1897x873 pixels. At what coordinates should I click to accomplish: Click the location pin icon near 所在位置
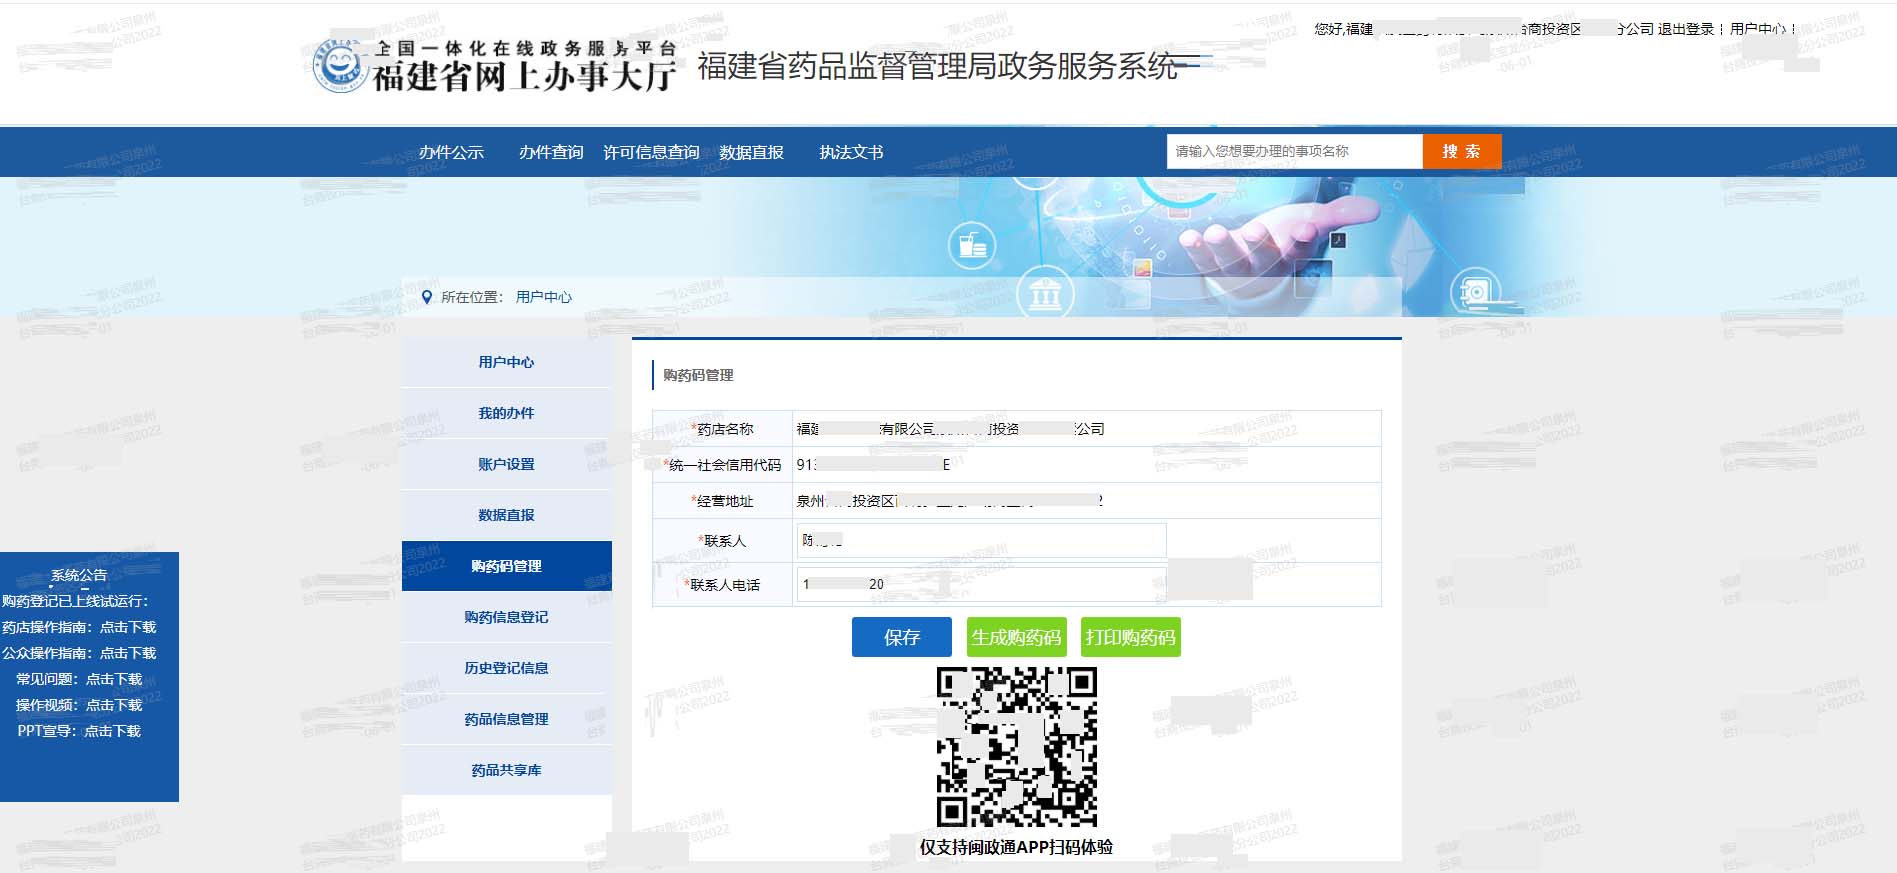pyautogui.click(x=427, y=297)
